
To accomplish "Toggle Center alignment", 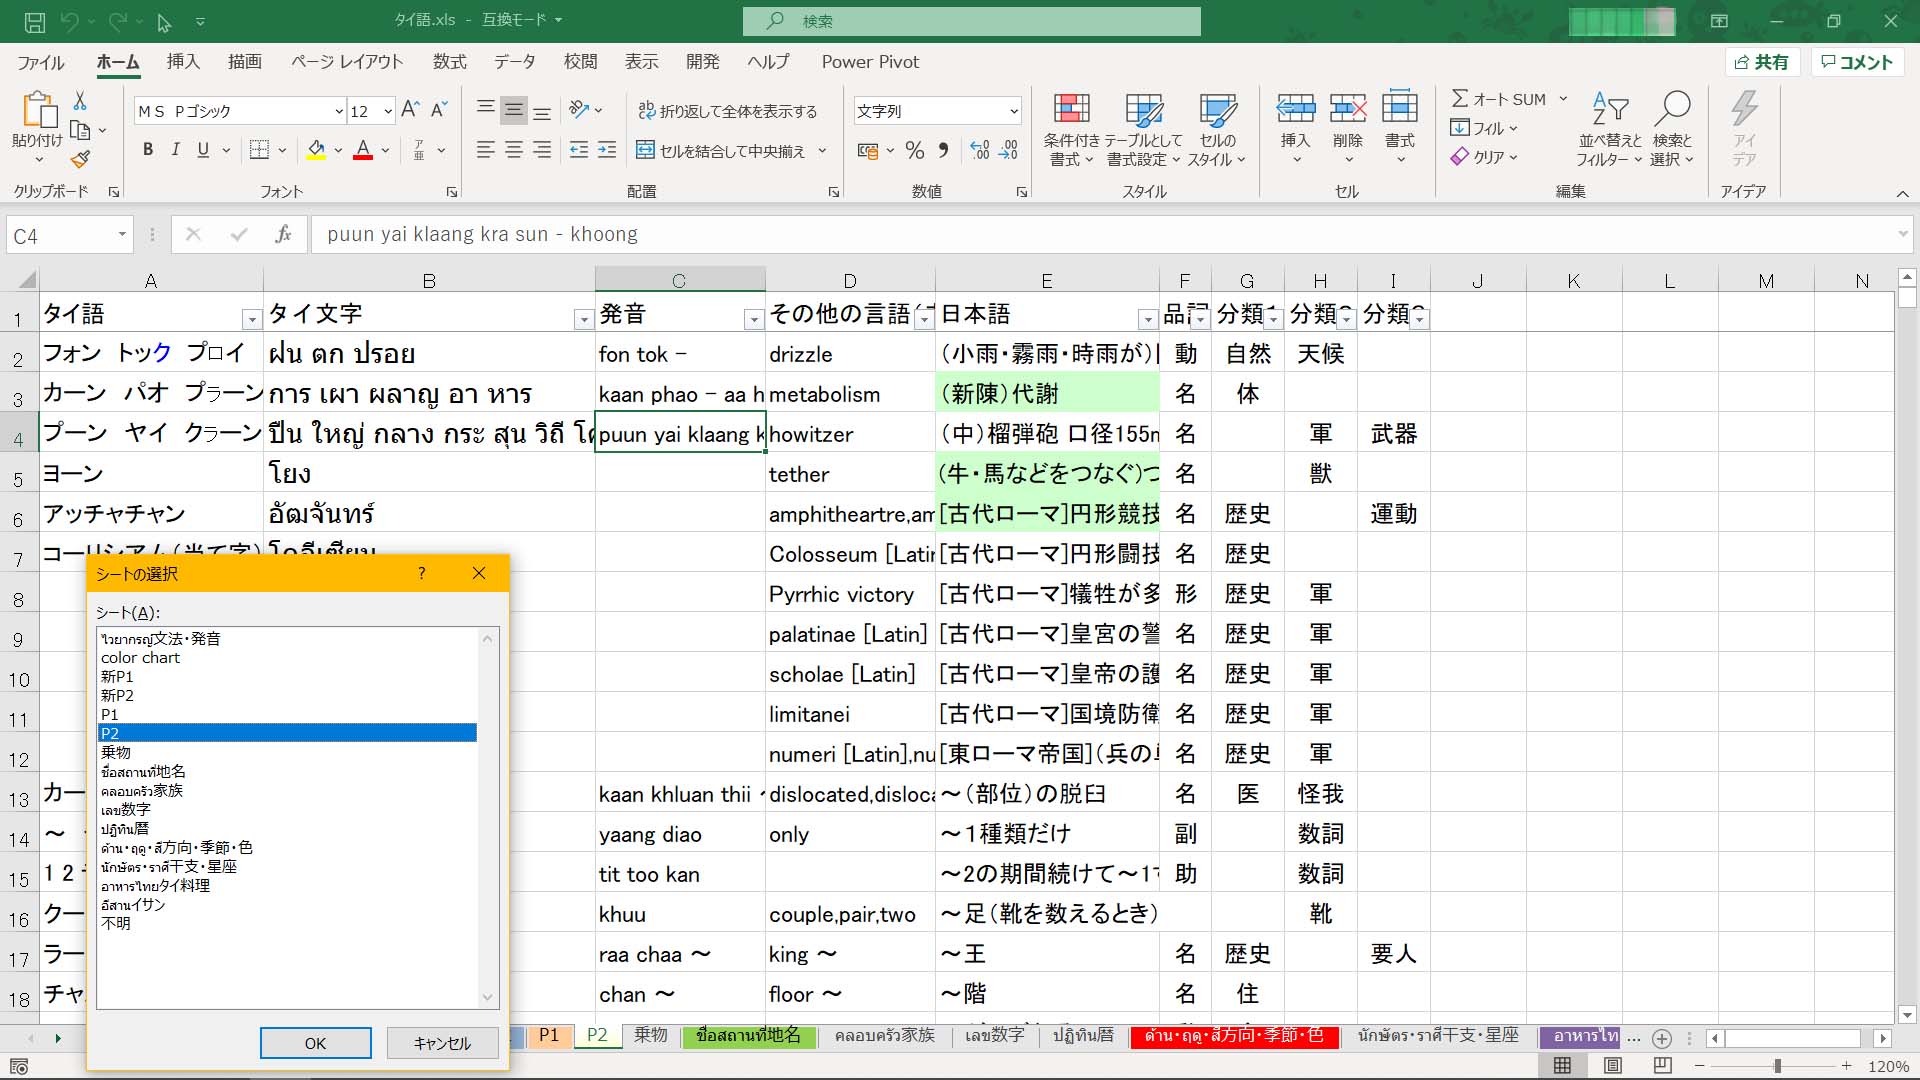I will click(x=514, y=150).
